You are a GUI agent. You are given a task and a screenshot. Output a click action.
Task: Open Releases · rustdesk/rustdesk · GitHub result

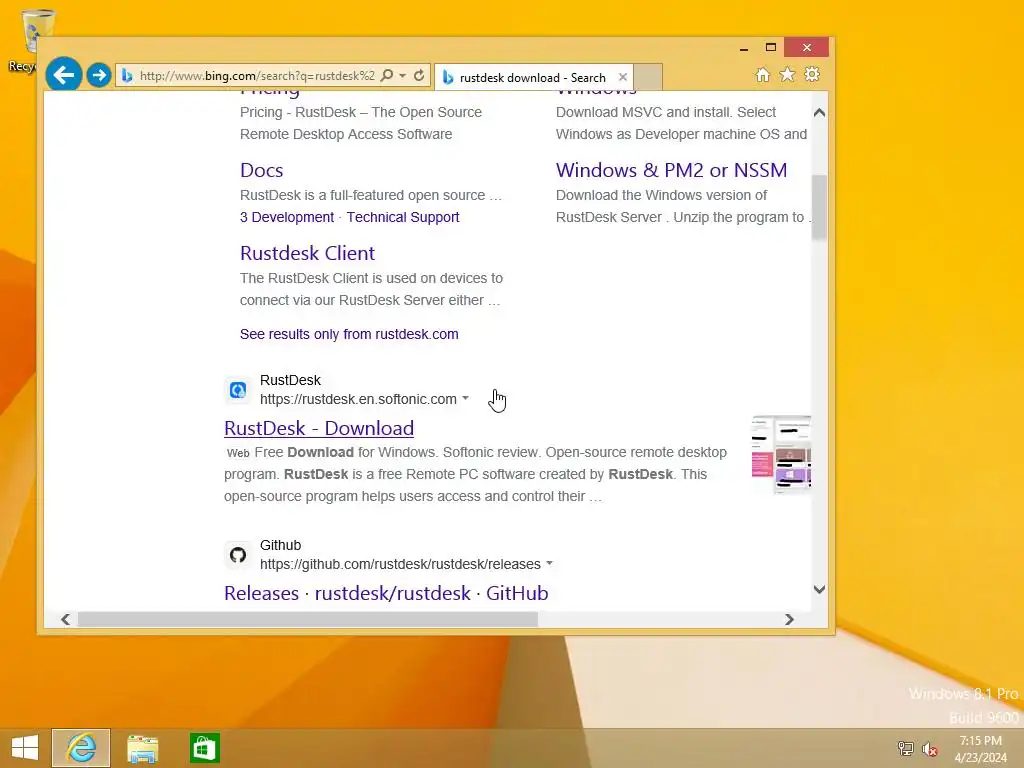(386, 594)
